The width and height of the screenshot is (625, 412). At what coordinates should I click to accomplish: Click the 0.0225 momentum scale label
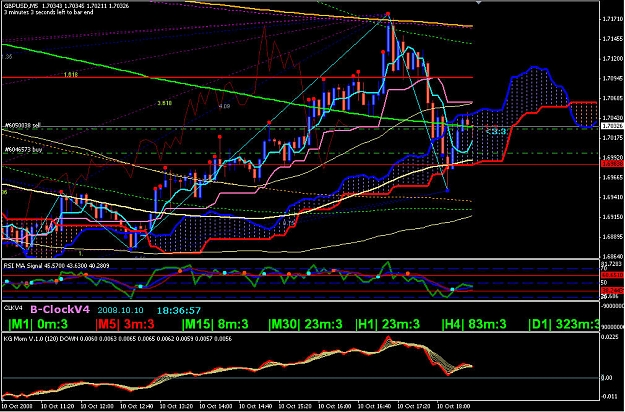pos(610,337)
